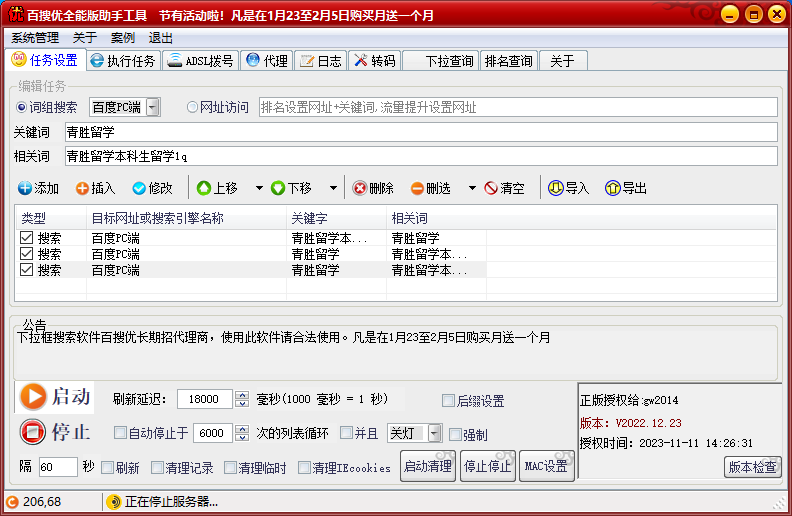Click the URL field with 排名设置网址 placeholder

coord(518,107)
